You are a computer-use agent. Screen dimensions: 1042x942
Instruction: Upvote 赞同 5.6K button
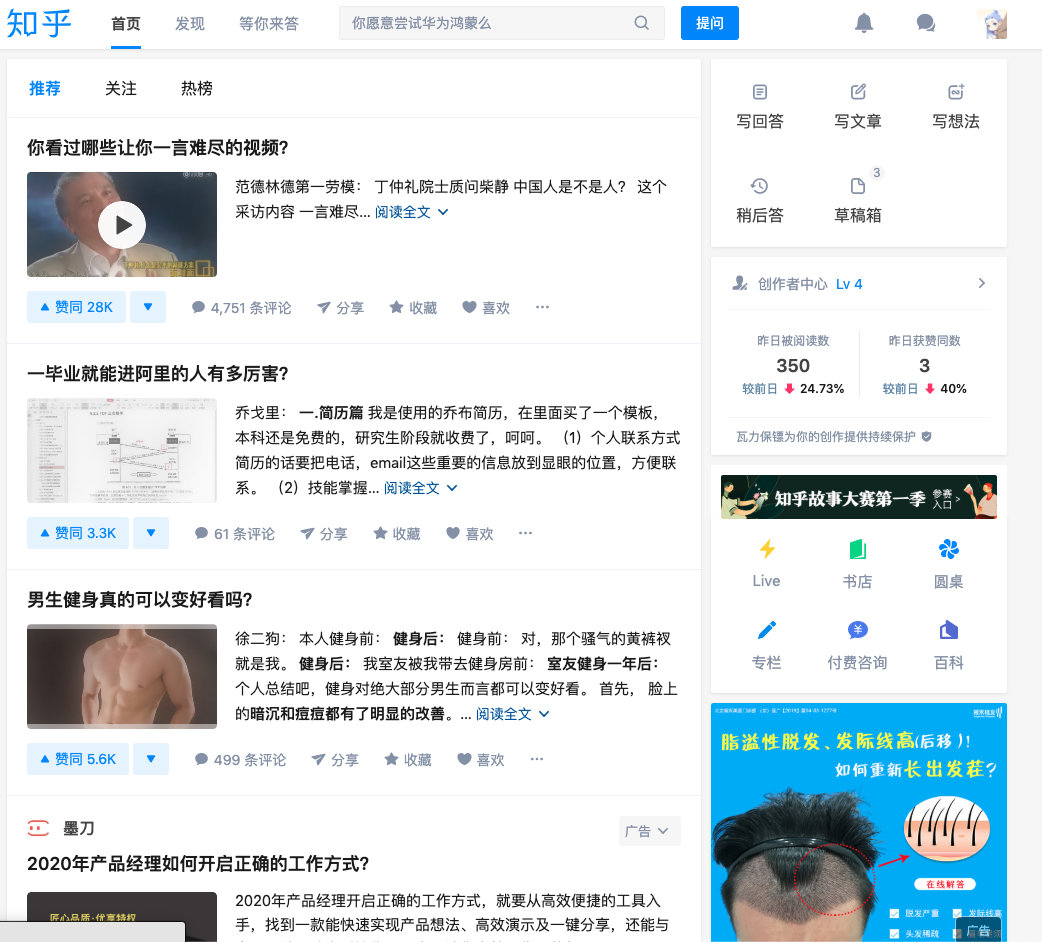(x=78, y=759)
